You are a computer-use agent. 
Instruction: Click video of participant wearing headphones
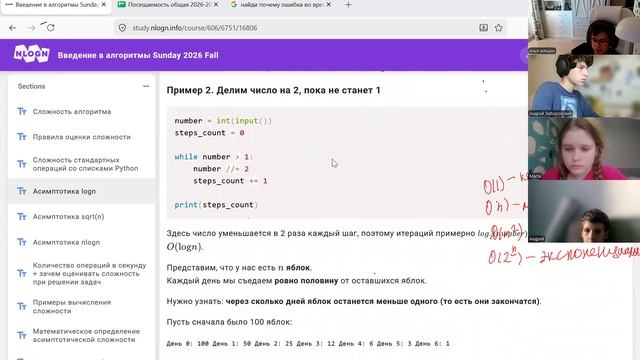click(584, 86)
